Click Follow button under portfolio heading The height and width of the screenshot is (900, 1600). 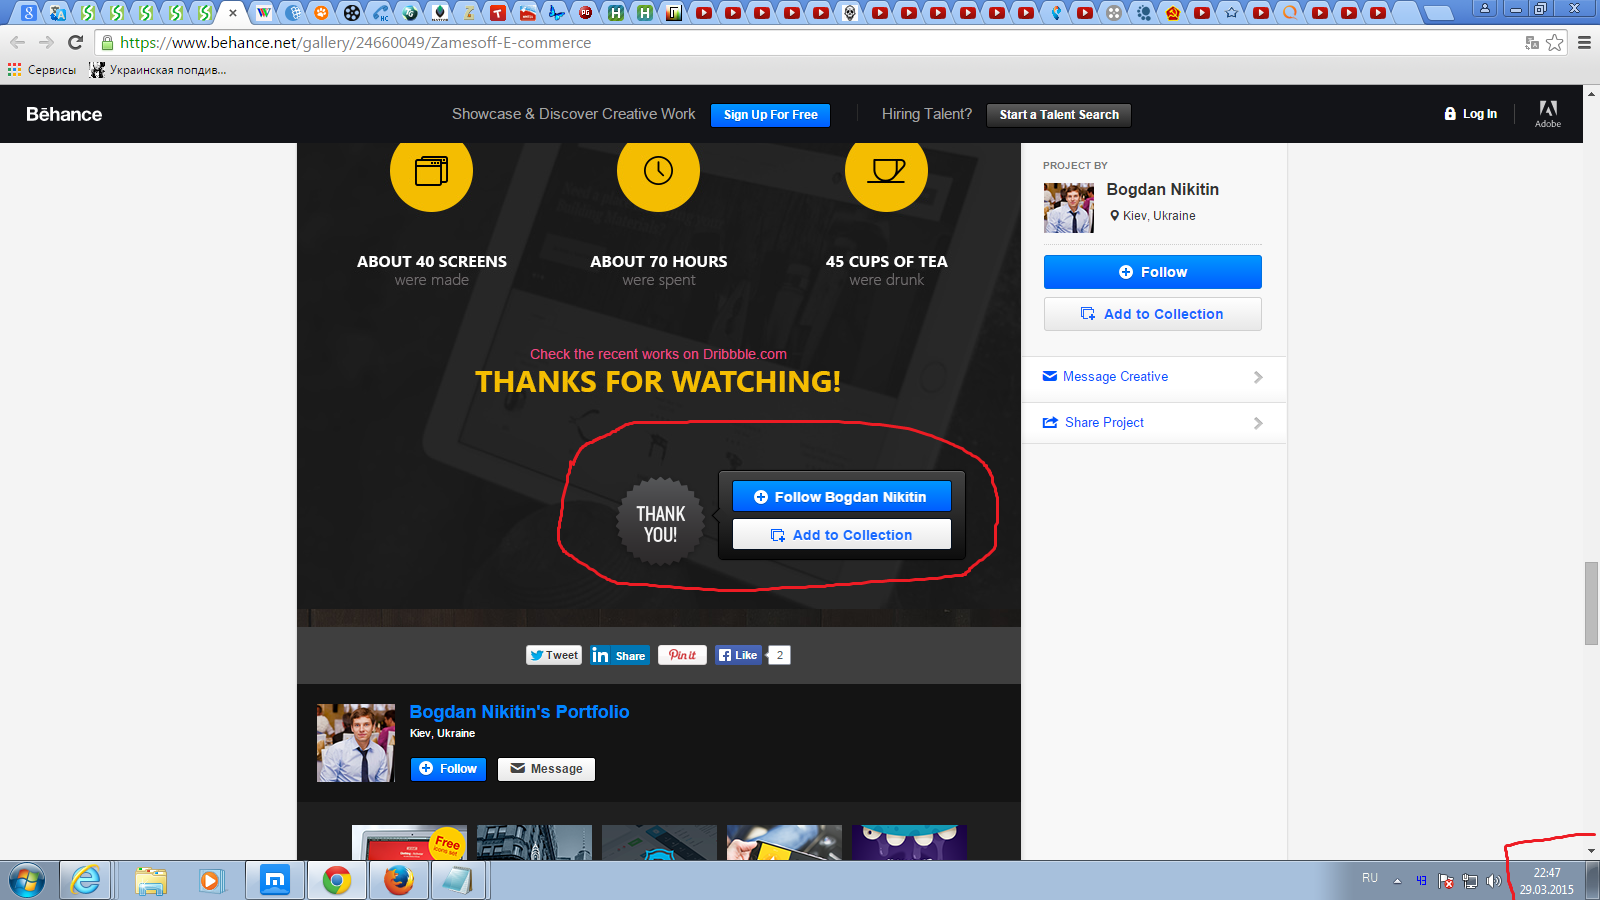pyautogui.click(x=448, y=769)
